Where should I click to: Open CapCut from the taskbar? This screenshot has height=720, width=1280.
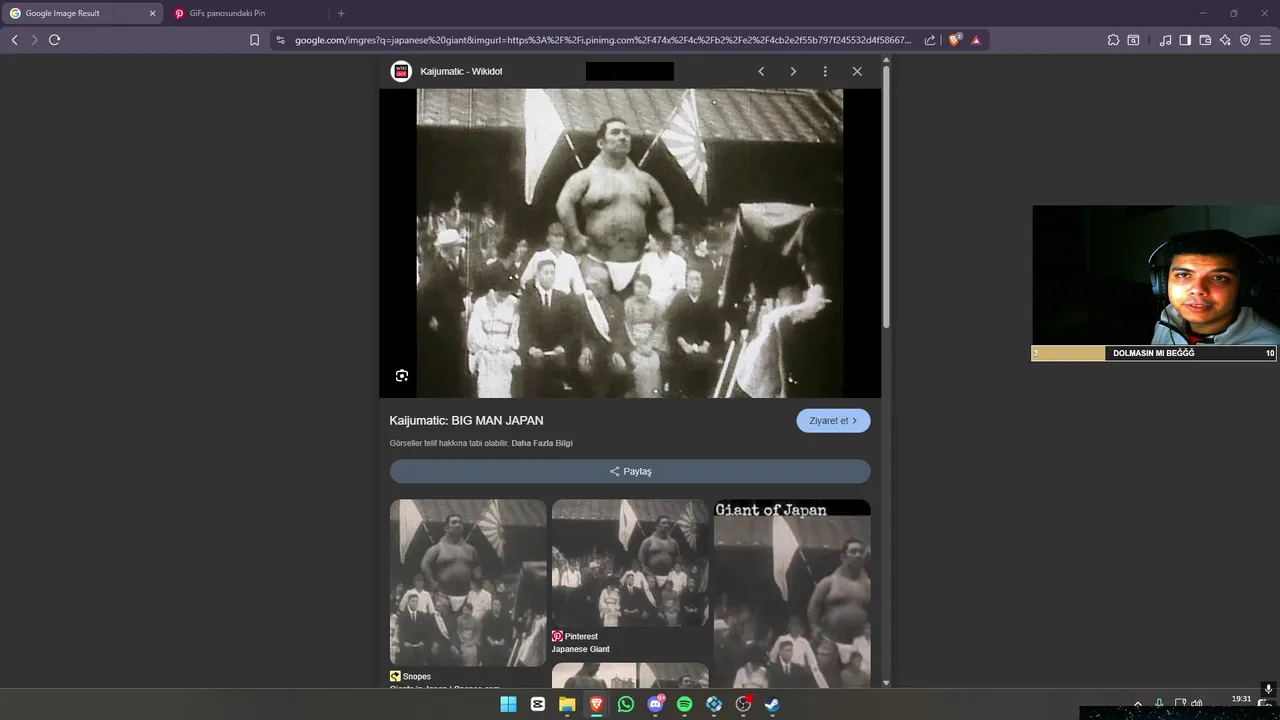pyautogui.click(x=538, y=704)
